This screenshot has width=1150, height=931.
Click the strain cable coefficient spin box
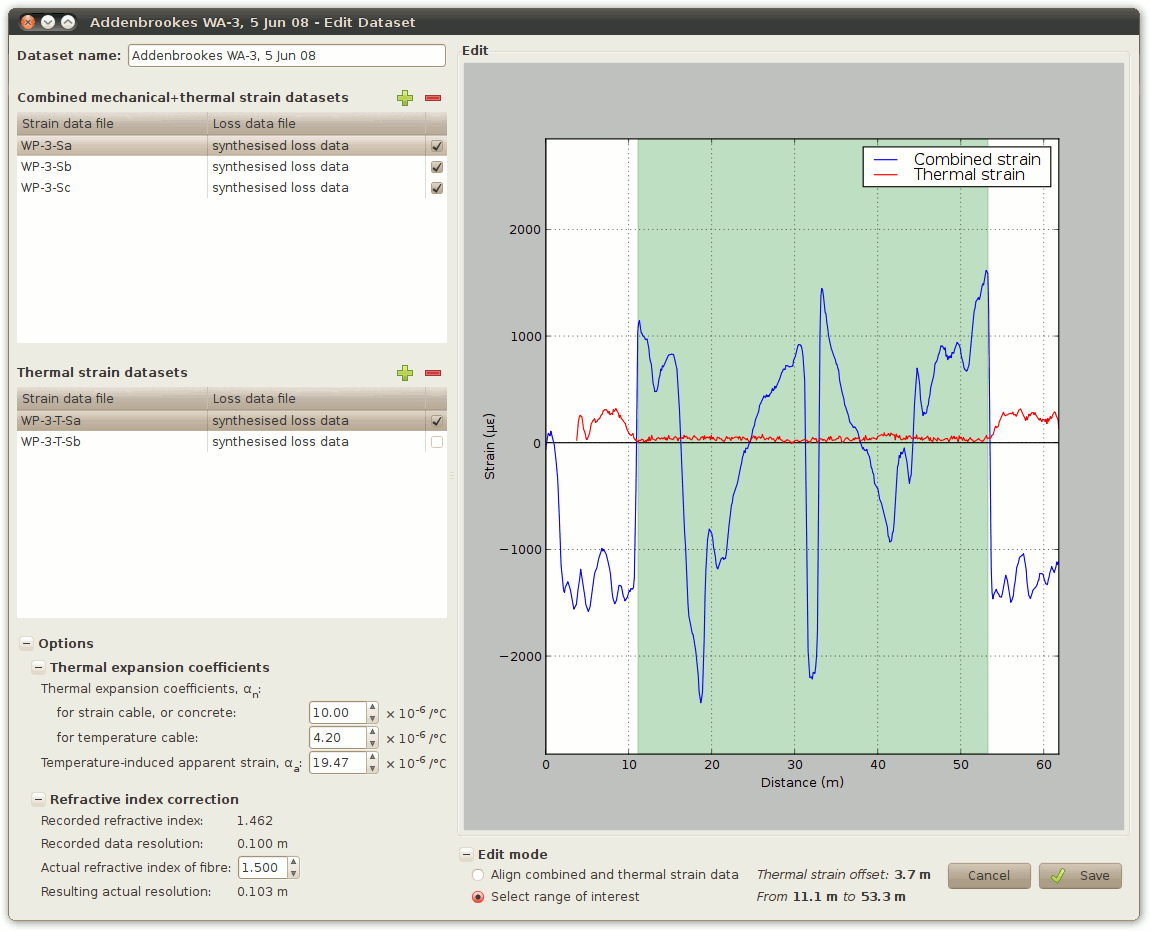pos(337,713)
